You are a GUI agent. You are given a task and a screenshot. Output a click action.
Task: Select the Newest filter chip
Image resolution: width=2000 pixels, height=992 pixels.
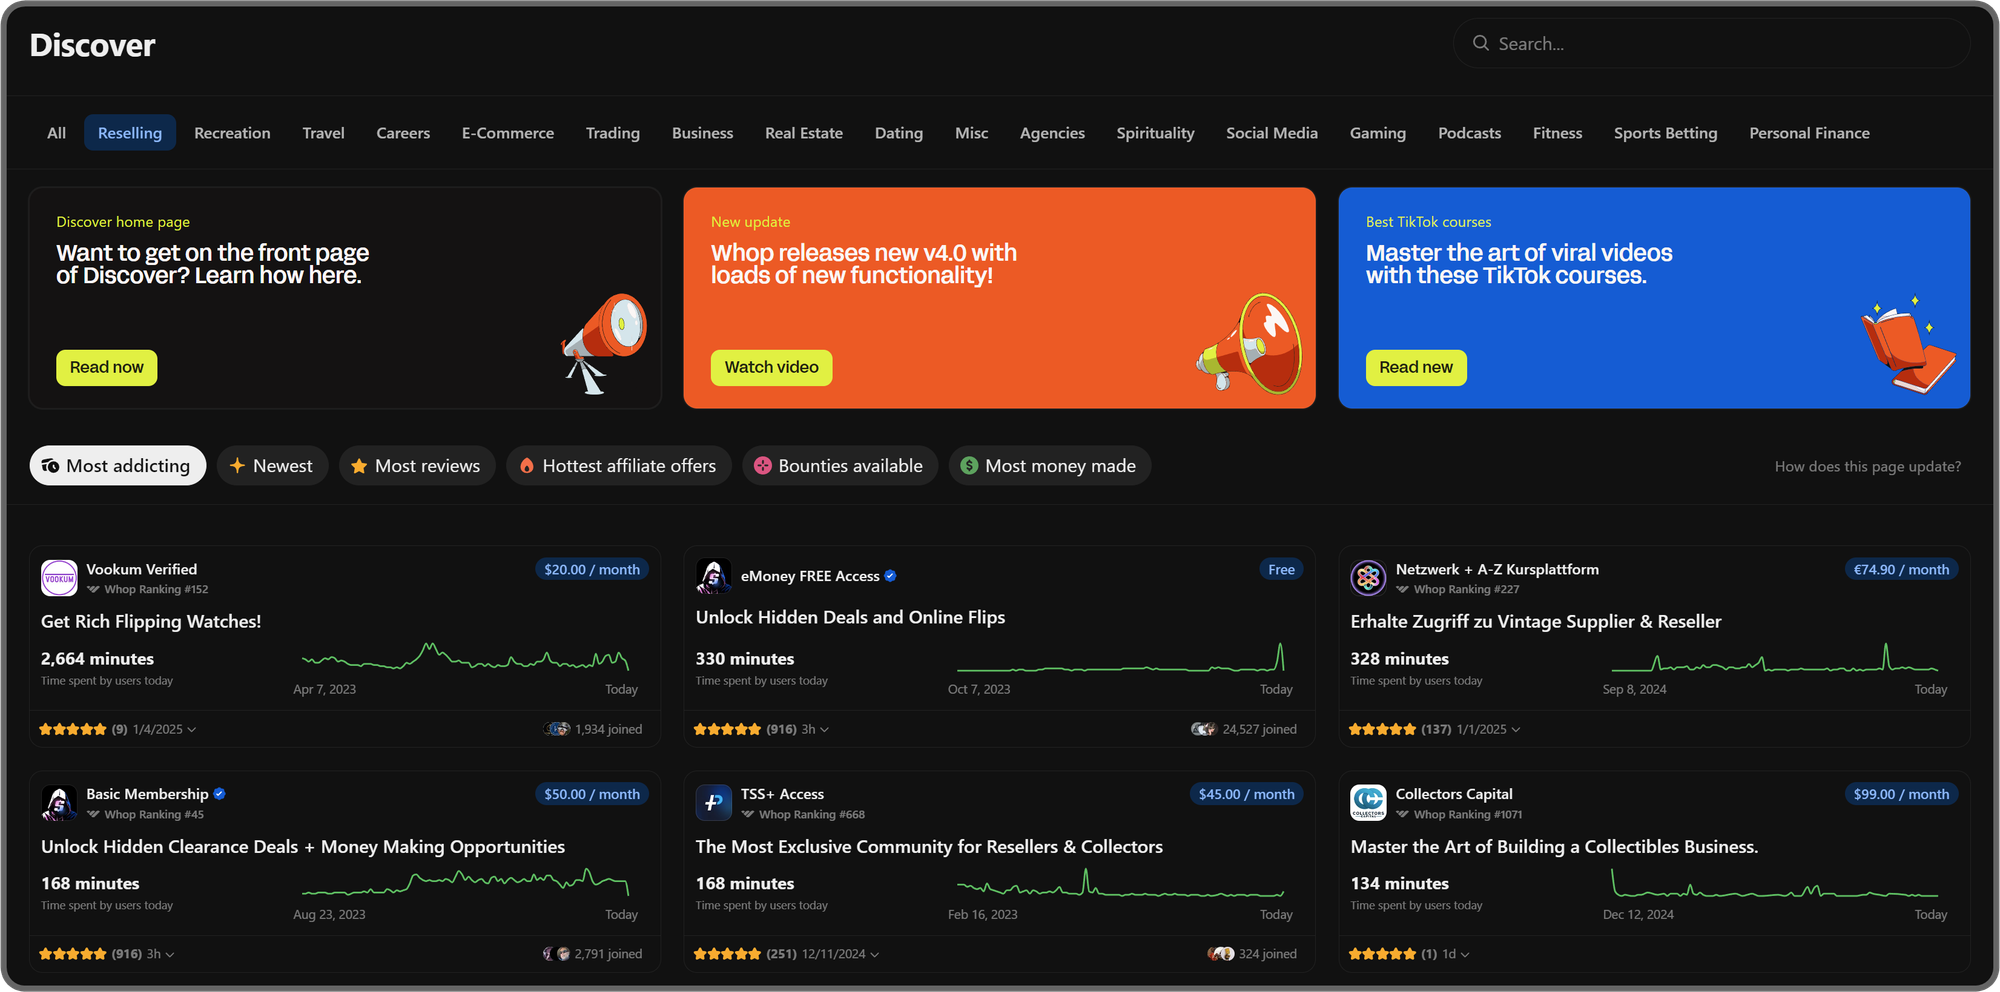tap(272, 466)
